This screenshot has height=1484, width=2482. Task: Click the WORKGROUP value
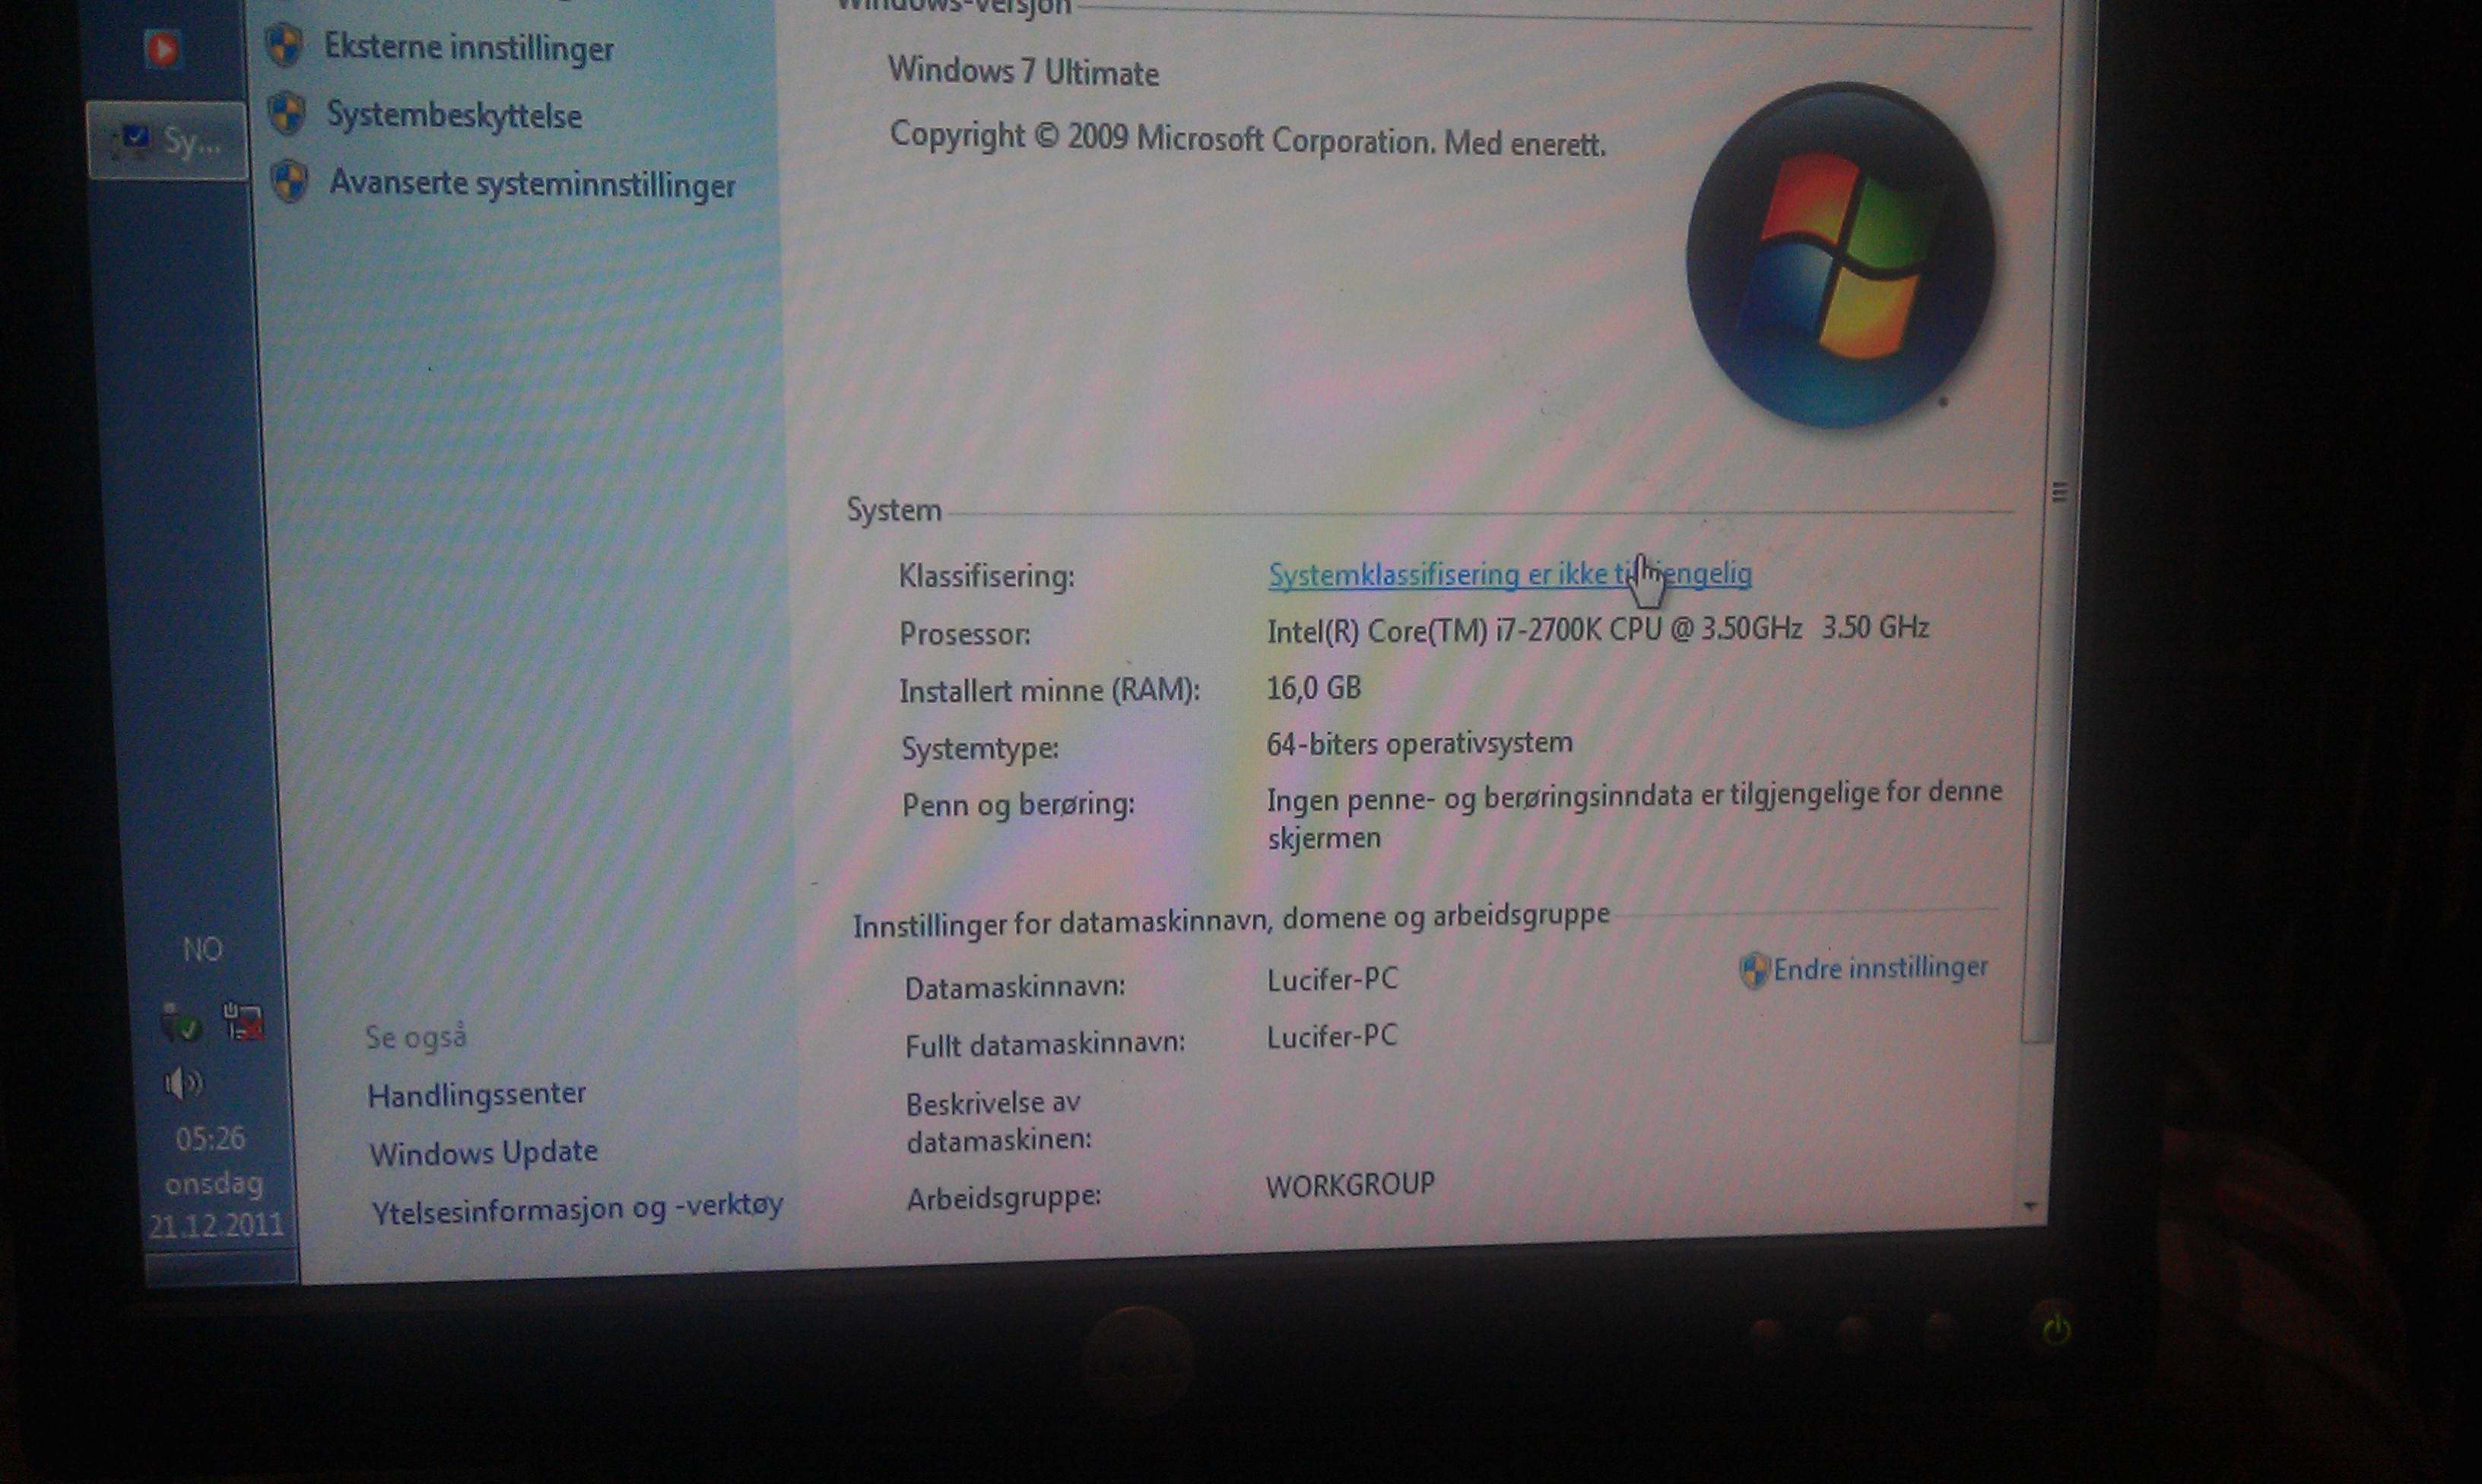1350,1185
